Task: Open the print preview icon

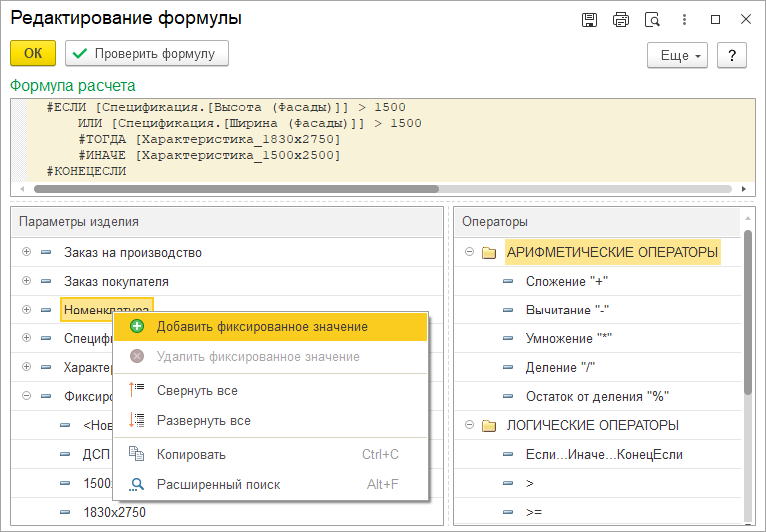Action: pos(652,19)
